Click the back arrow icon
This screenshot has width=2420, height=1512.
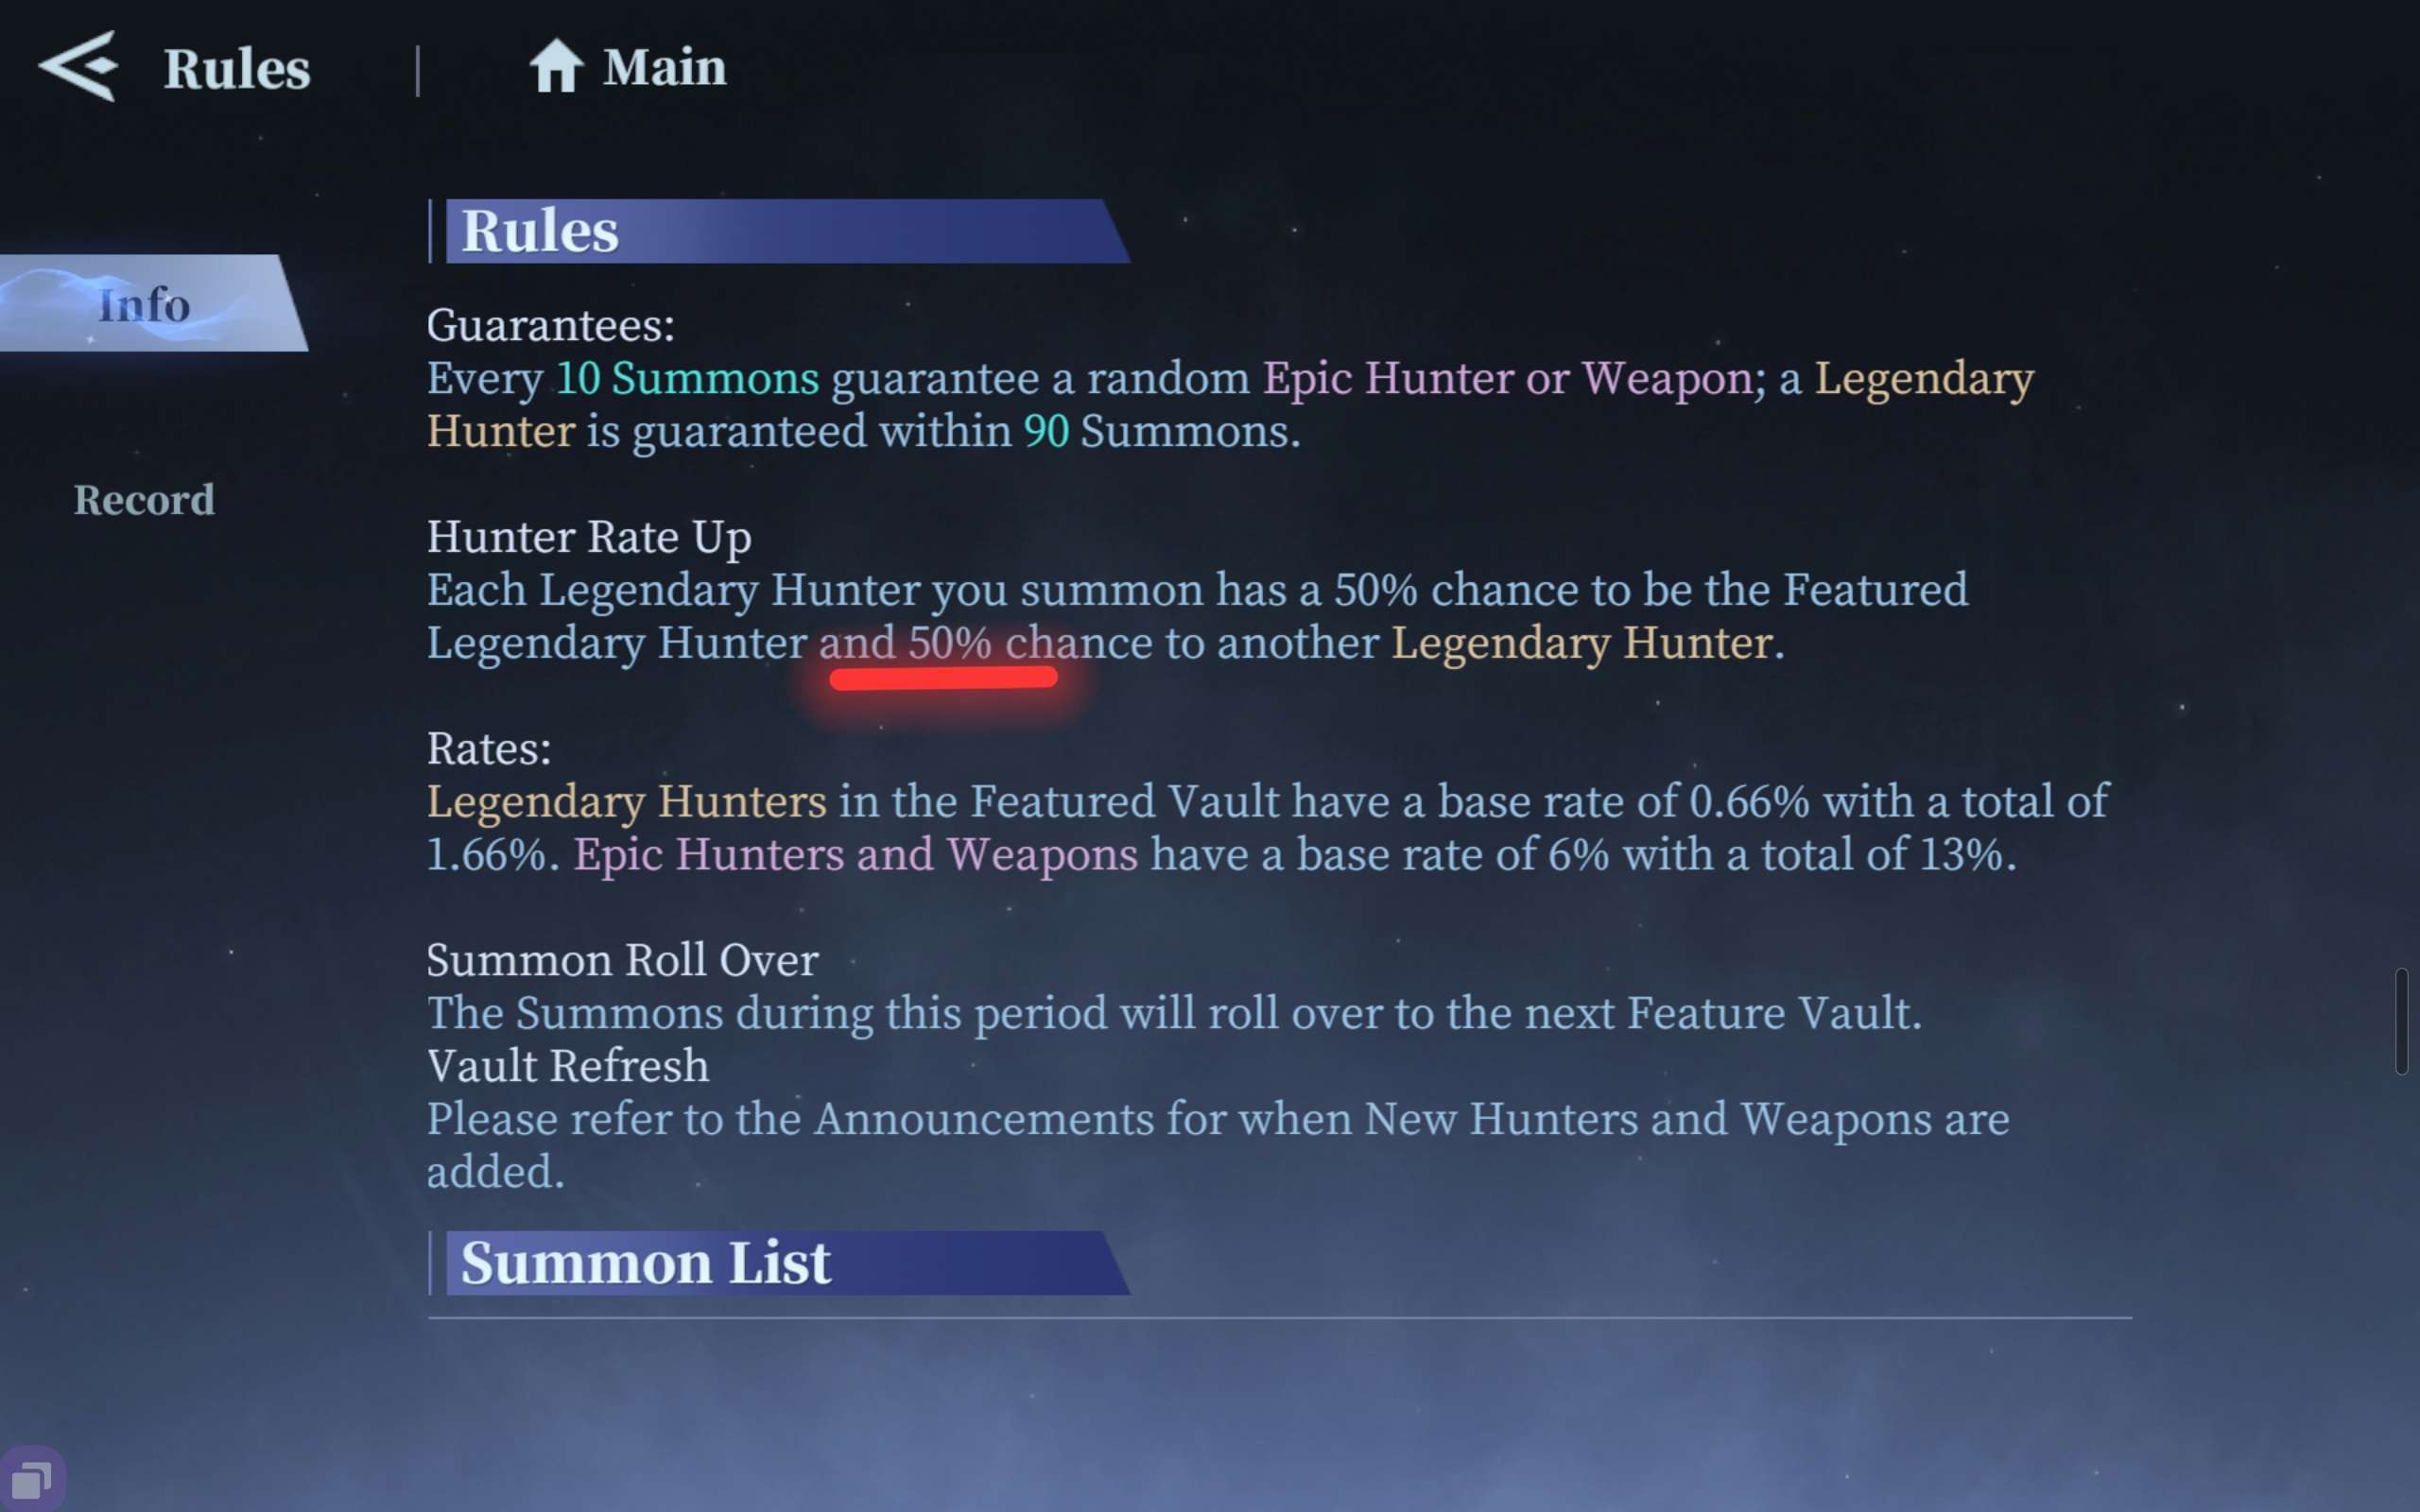click(78, 66)
